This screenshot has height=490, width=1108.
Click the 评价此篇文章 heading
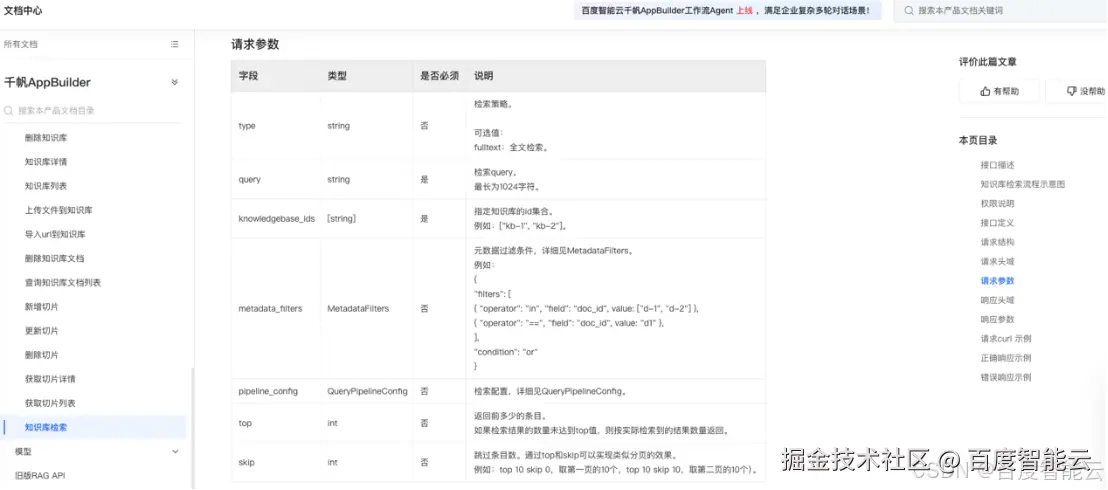click(988, 62)
